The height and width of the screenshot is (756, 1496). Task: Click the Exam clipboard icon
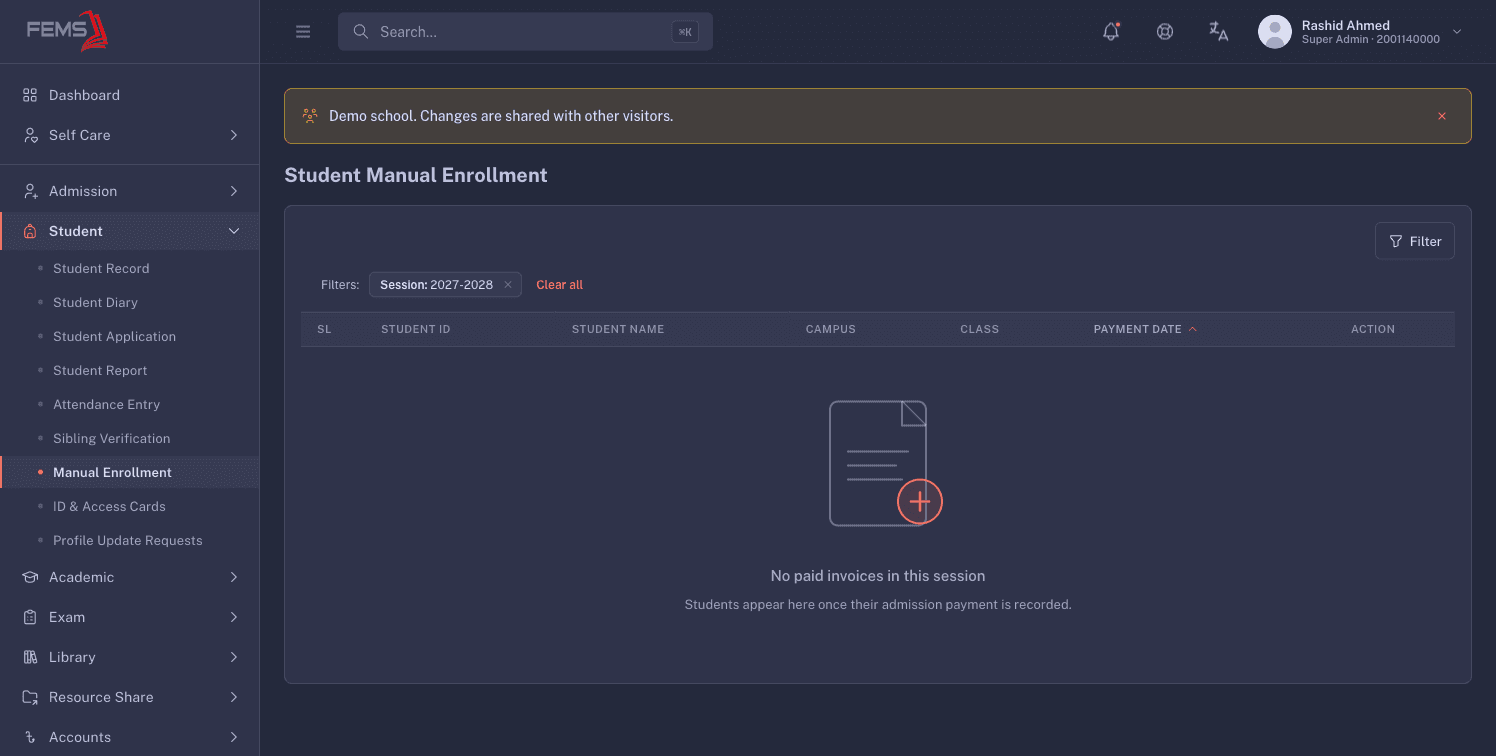(x=30, y=617)
